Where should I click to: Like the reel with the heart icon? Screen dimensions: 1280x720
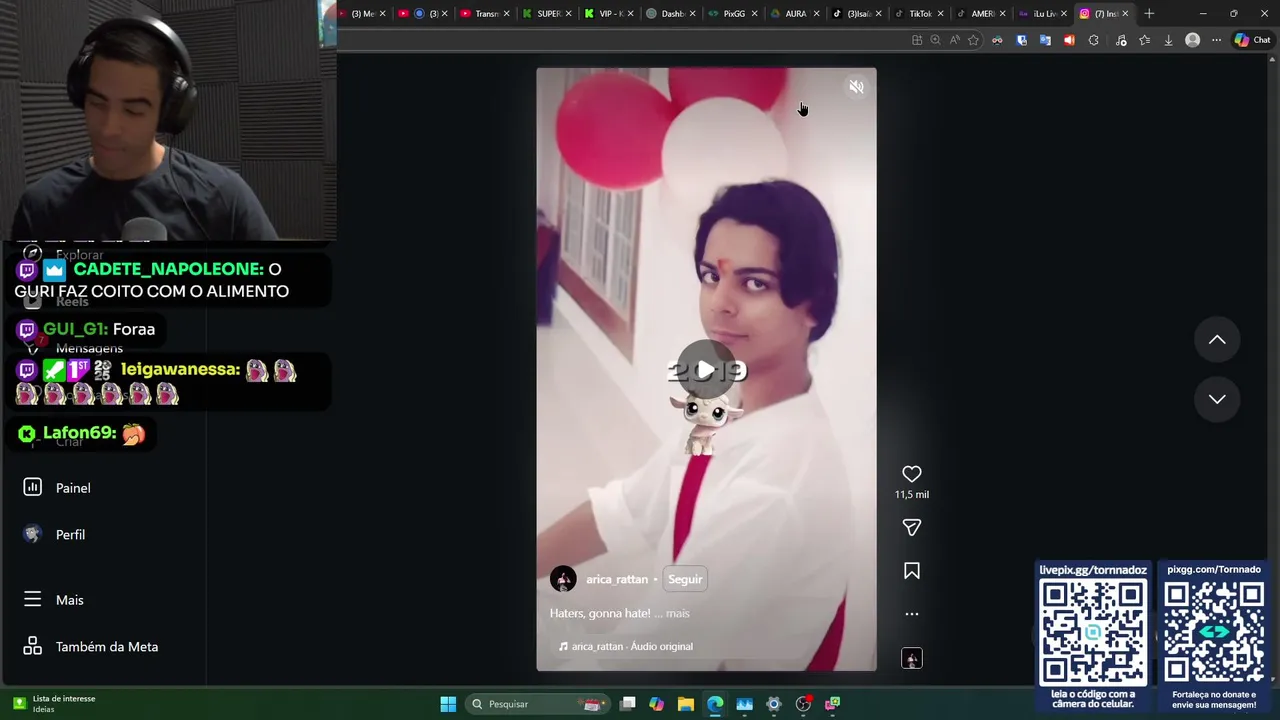coord(911,474)
